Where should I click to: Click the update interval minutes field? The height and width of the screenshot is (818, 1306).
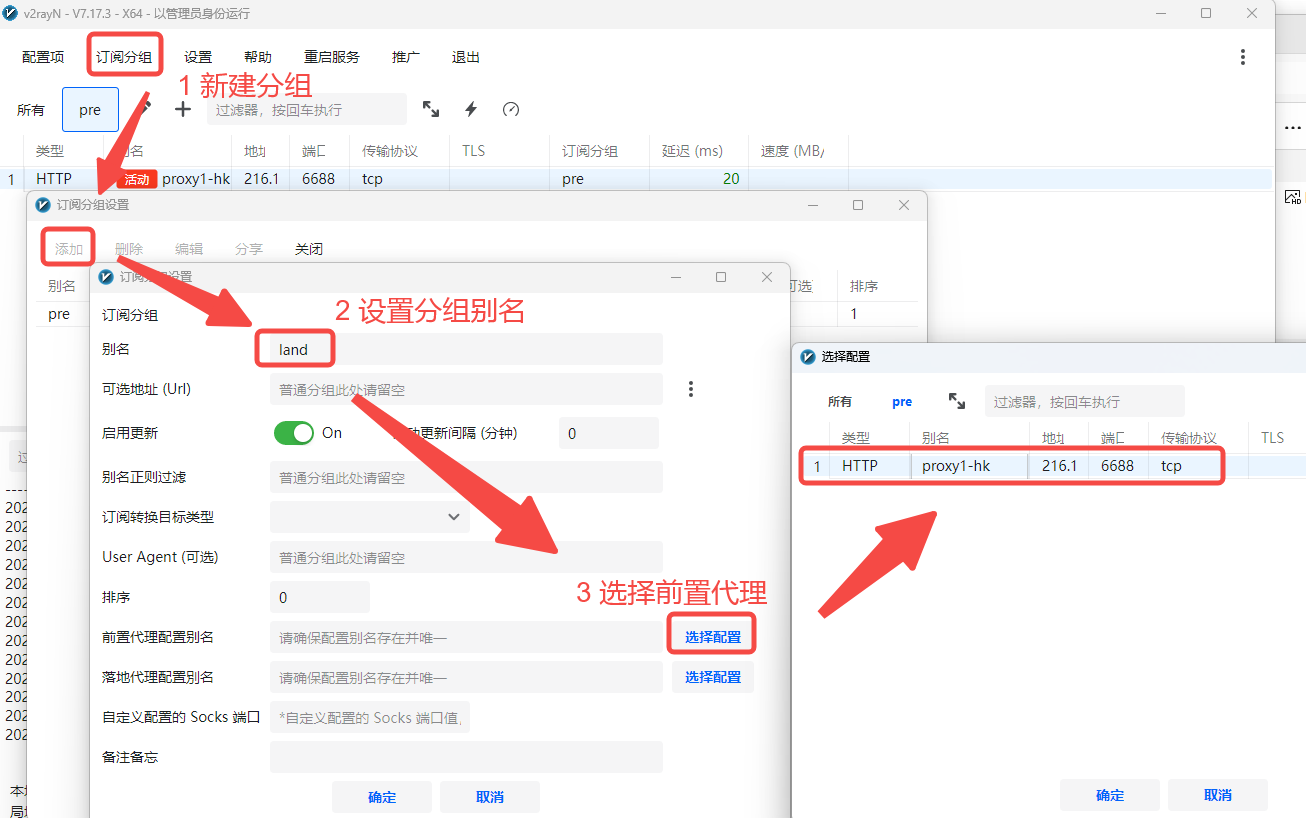tap(609, 433)
